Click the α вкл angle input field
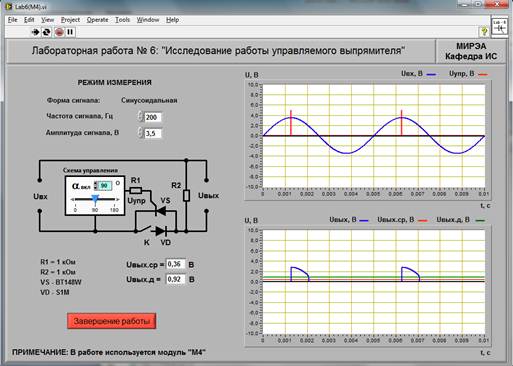Image resolution: width=513 pixels, height=366 pixels. (105, 185)
